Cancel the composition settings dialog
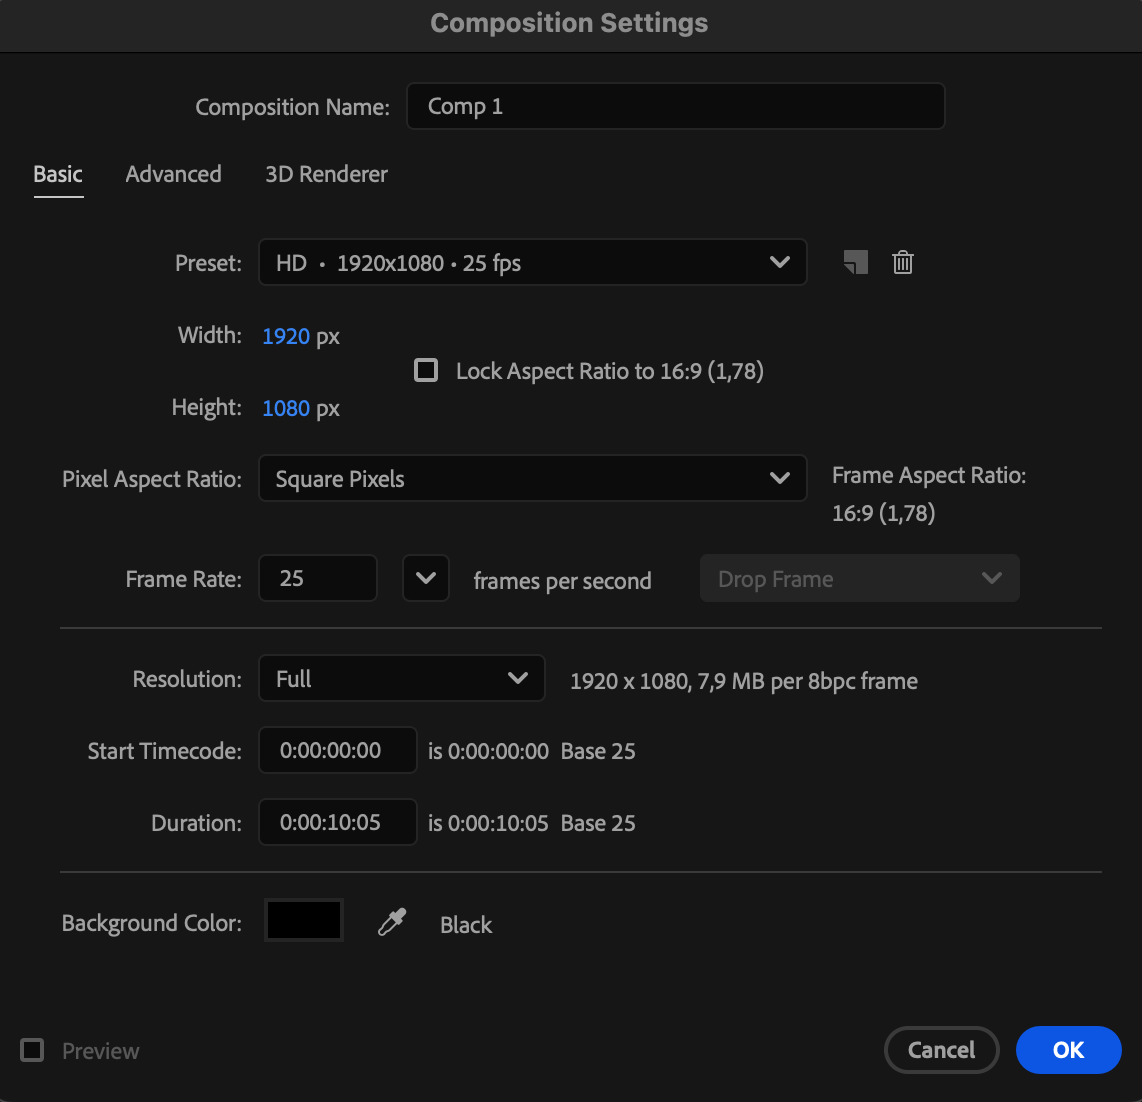This screenshot has height=1102, width=1142. [x=941, y=1050]
